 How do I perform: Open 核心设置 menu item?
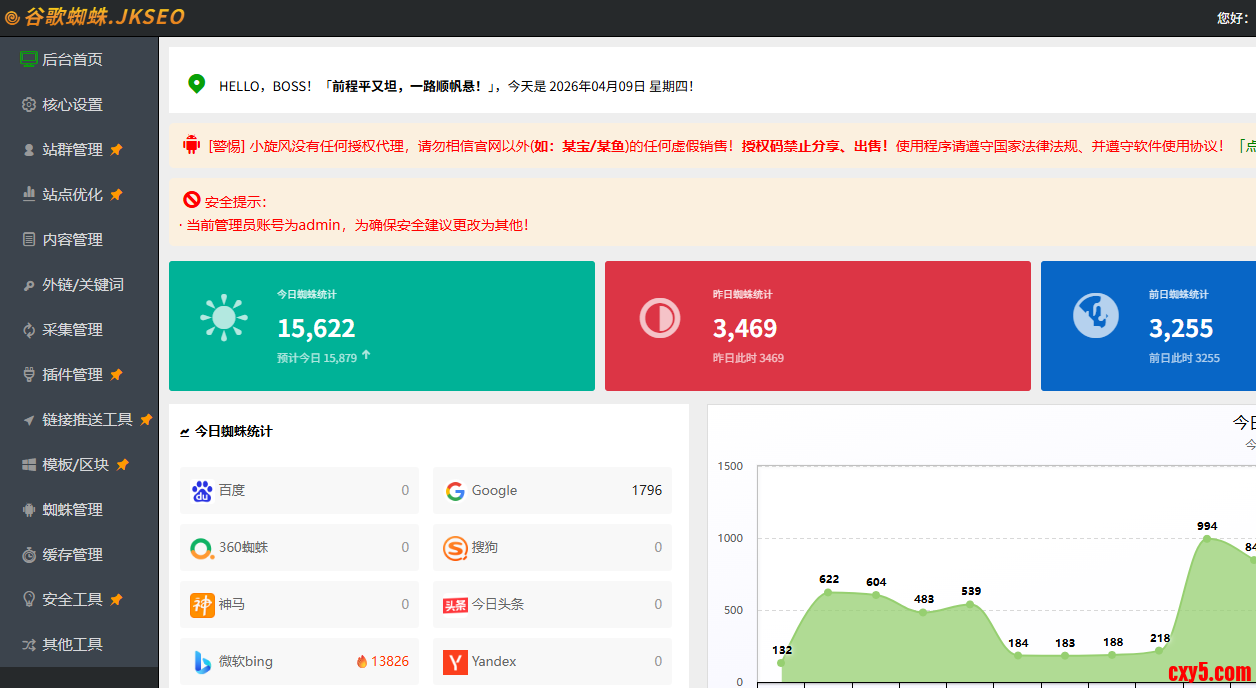point(72,105)
